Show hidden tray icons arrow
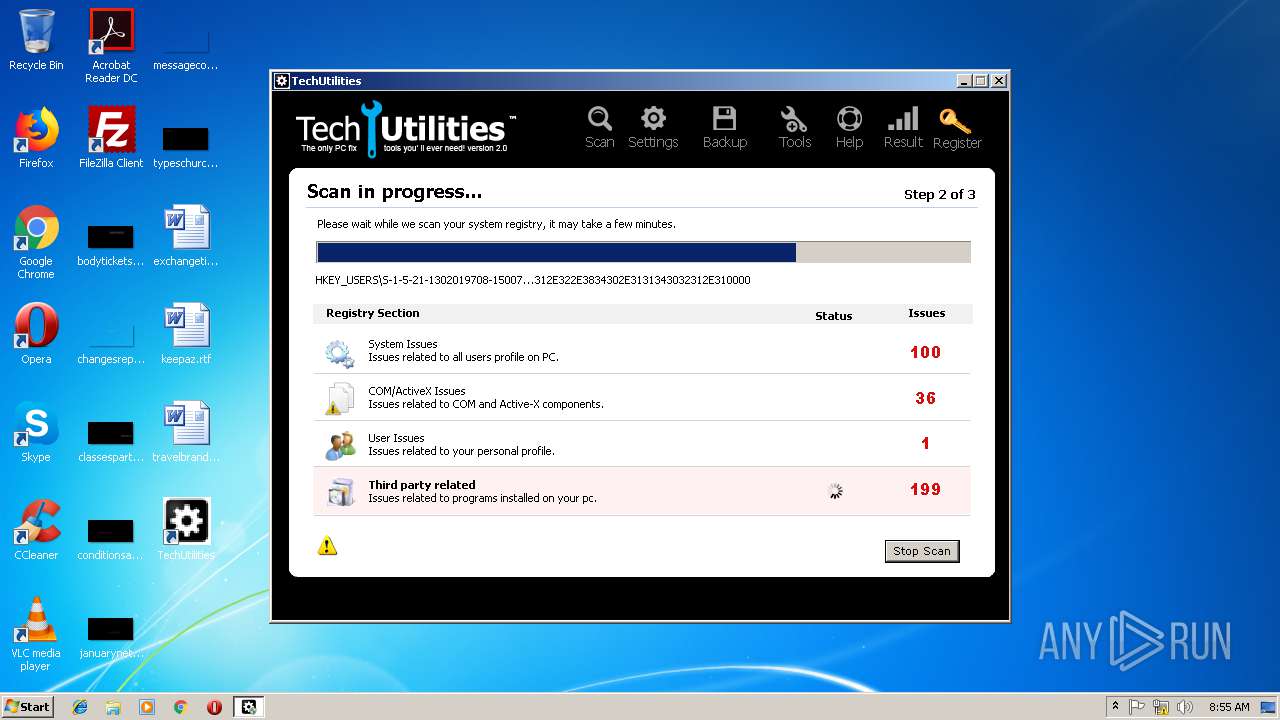 coord(1115,707)
